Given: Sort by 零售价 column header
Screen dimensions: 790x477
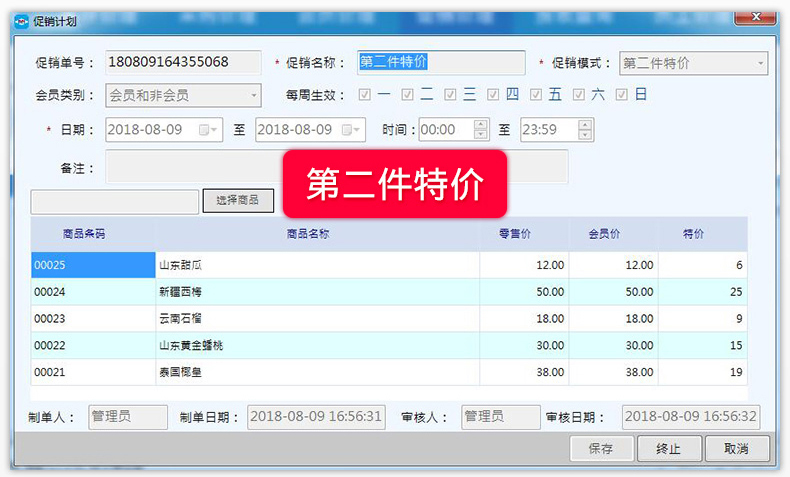Looking at the screenshot, I should [524, 234].
